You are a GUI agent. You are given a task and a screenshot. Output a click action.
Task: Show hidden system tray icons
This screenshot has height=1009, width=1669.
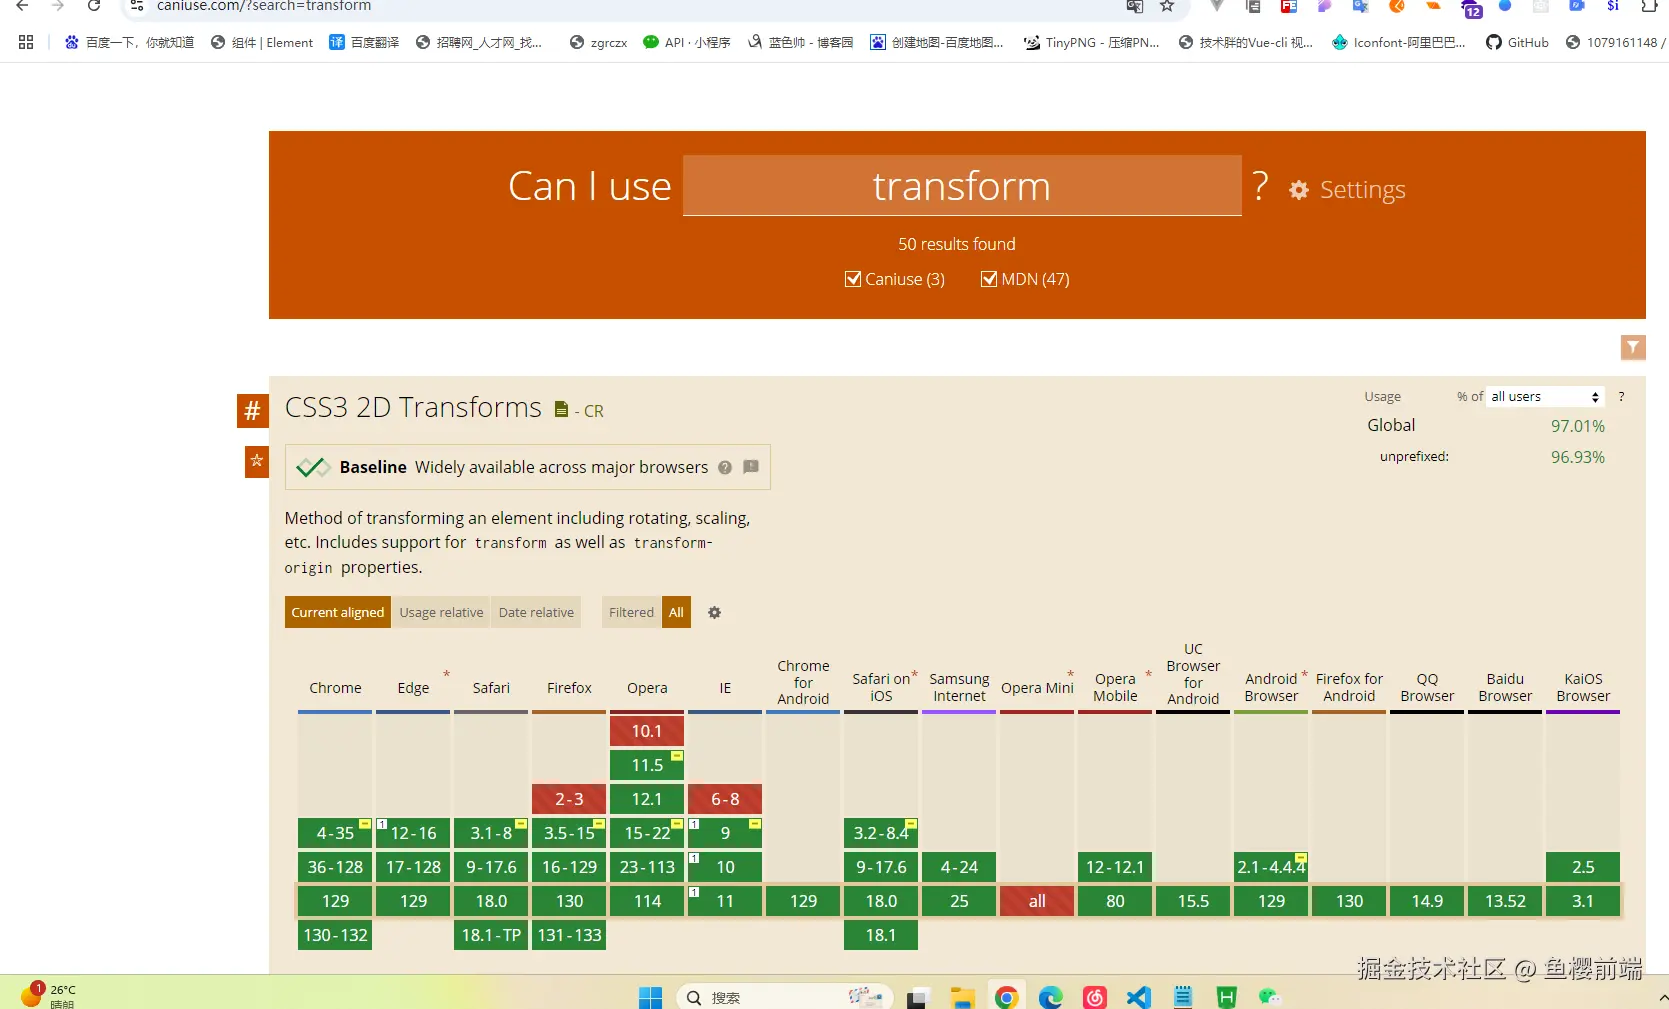click(1662, 997)
